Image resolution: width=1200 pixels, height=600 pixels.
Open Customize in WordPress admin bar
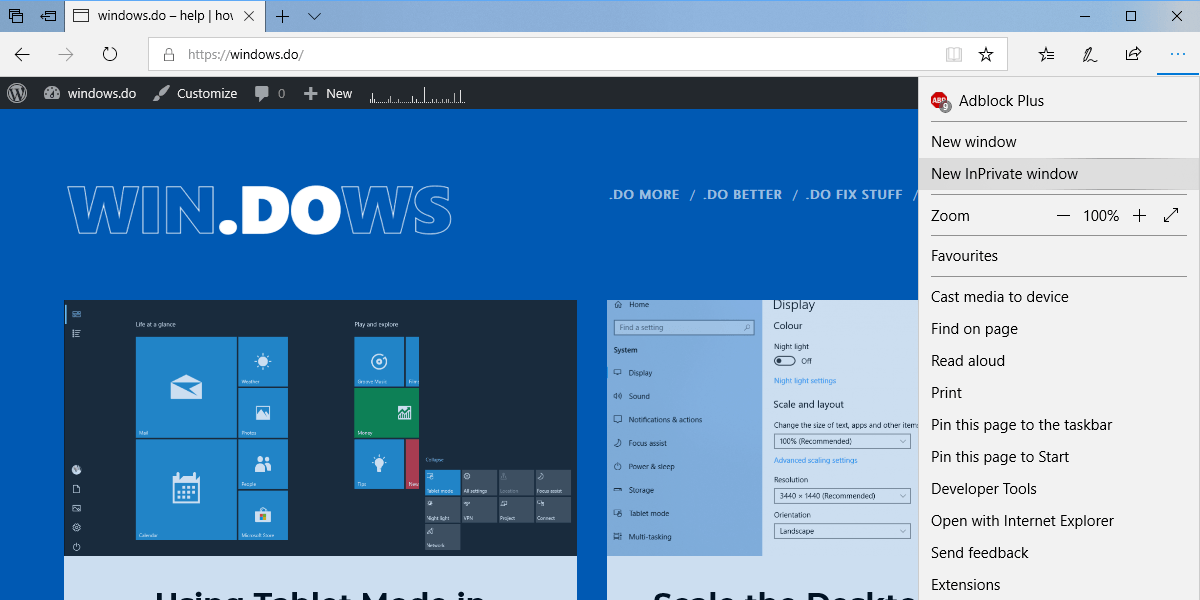195,93
